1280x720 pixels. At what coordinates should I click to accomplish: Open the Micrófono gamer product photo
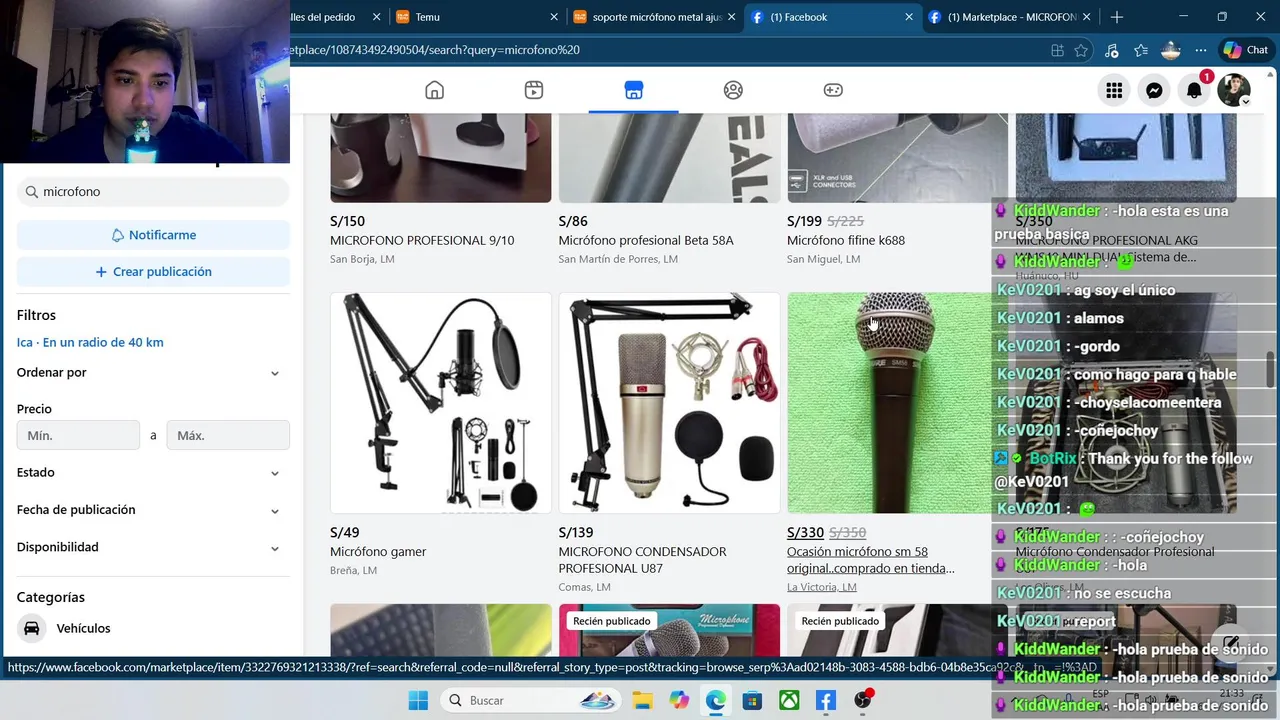pyautogui.click(x=441, y=403)
